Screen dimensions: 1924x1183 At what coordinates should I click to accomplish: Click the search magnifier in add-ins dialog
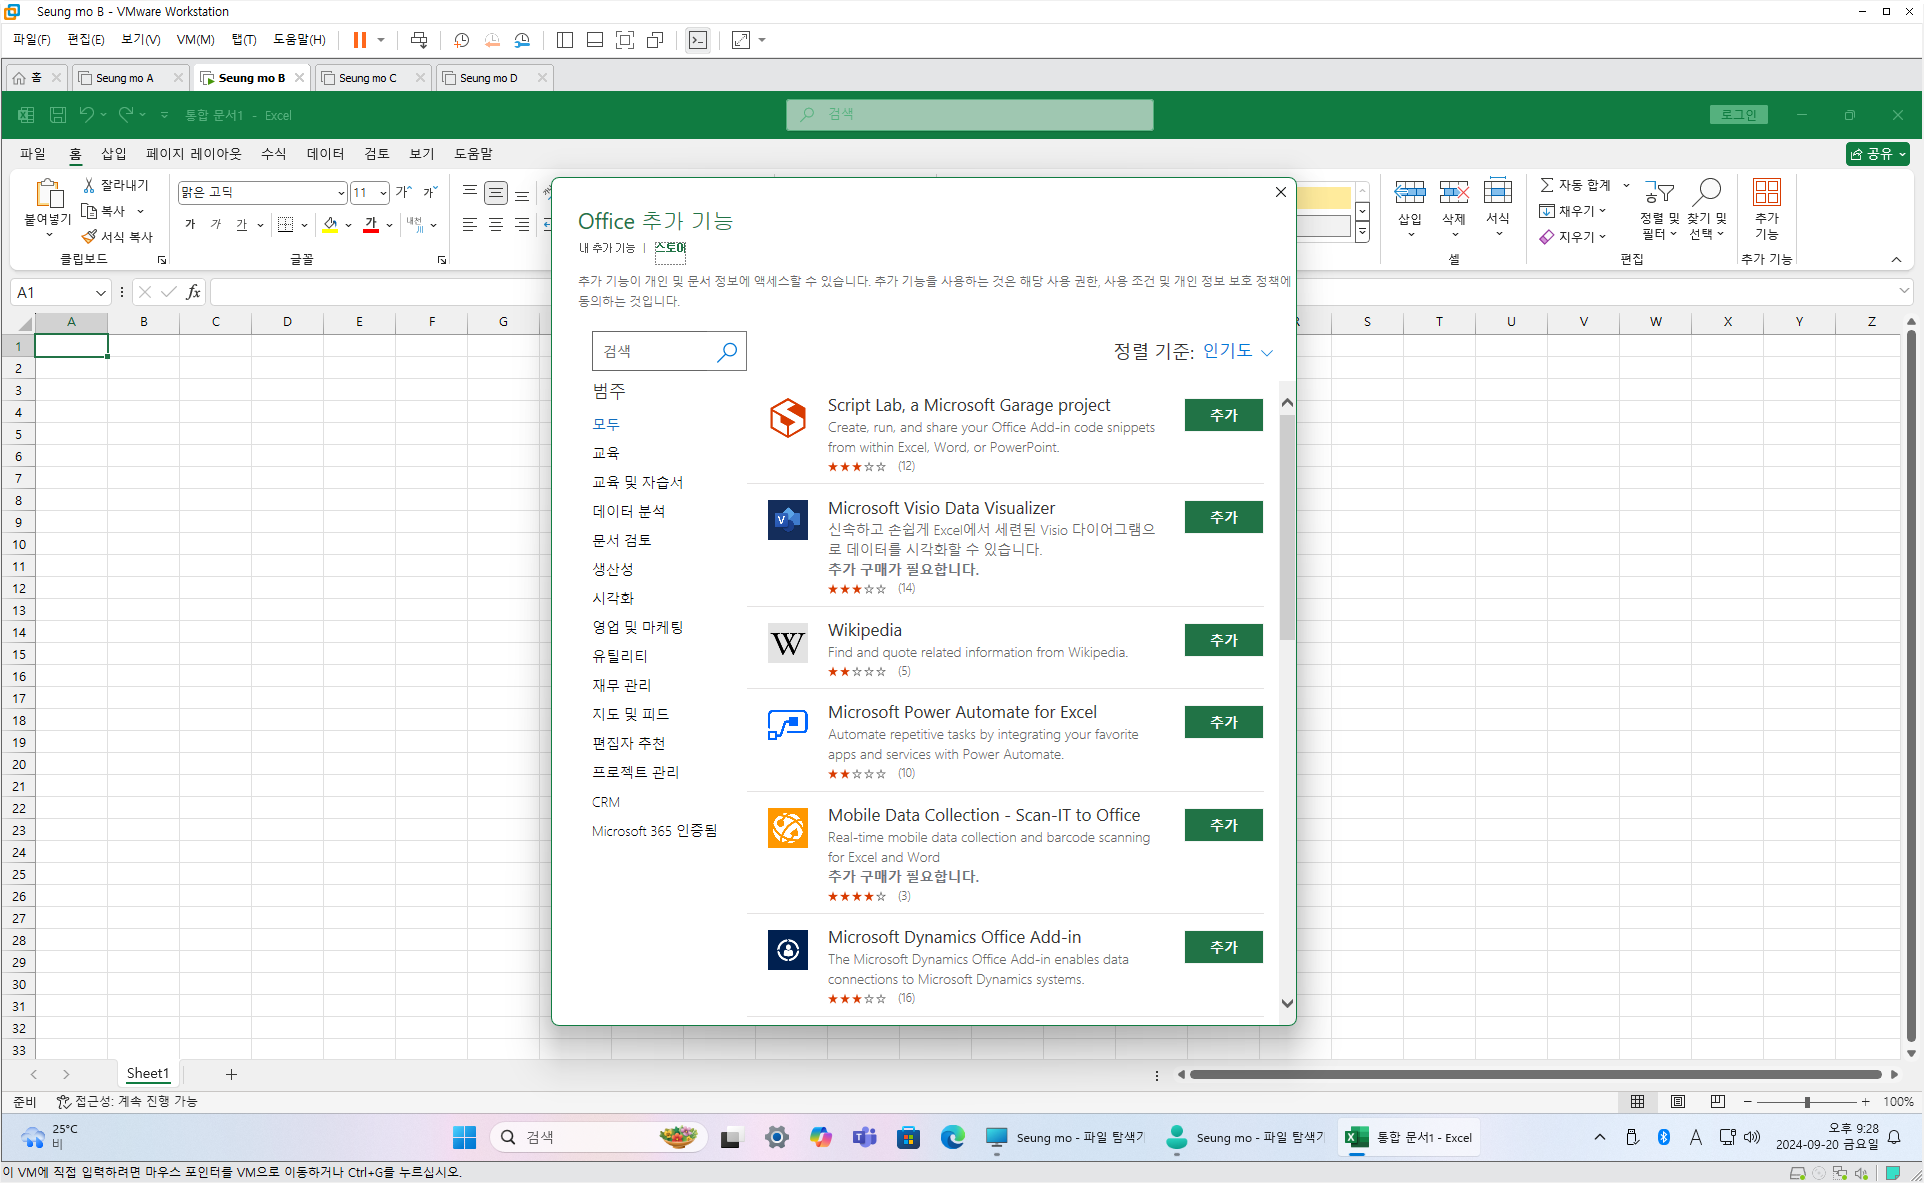[727, 351]
